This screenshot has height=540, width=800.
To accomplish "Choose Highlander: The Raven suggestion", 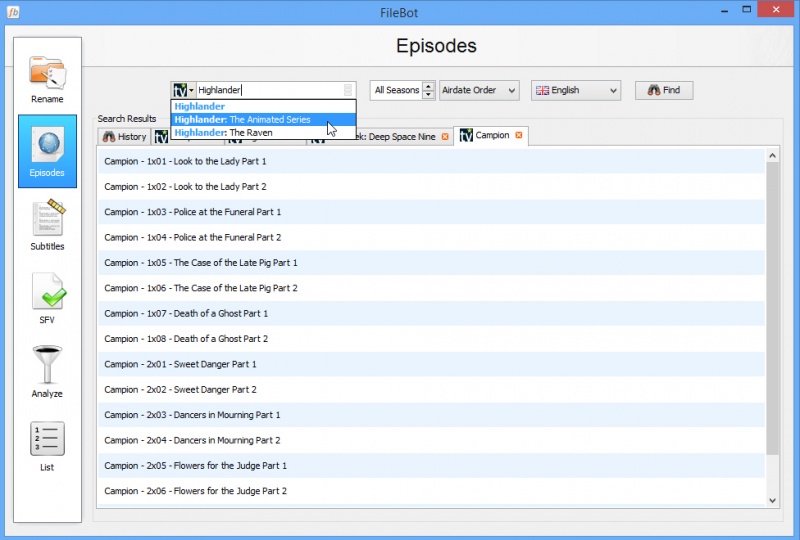I will click(263, 133).
